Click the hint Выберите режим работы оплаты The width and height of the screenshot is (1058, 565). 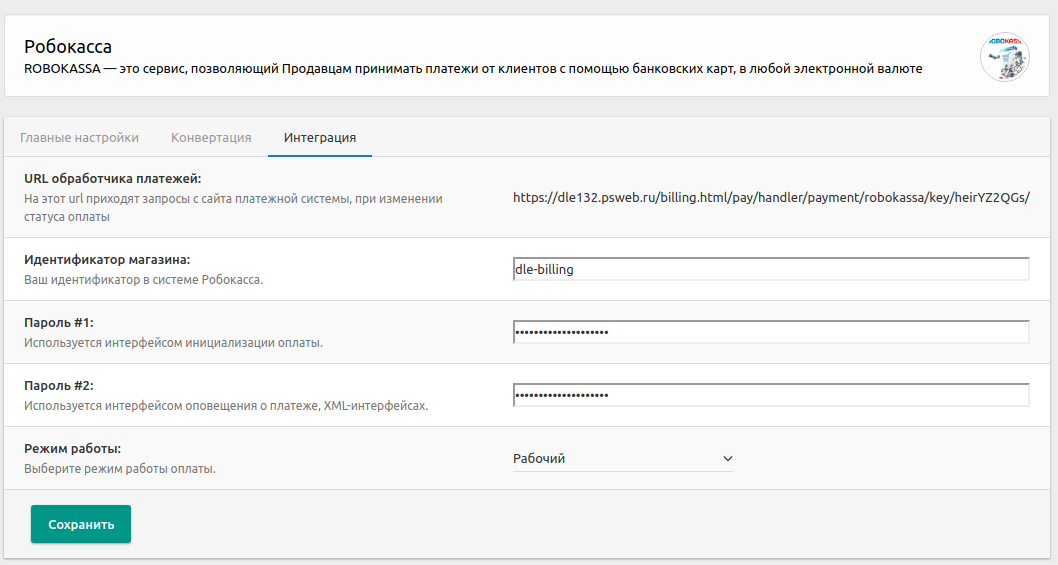pos(120,468)
